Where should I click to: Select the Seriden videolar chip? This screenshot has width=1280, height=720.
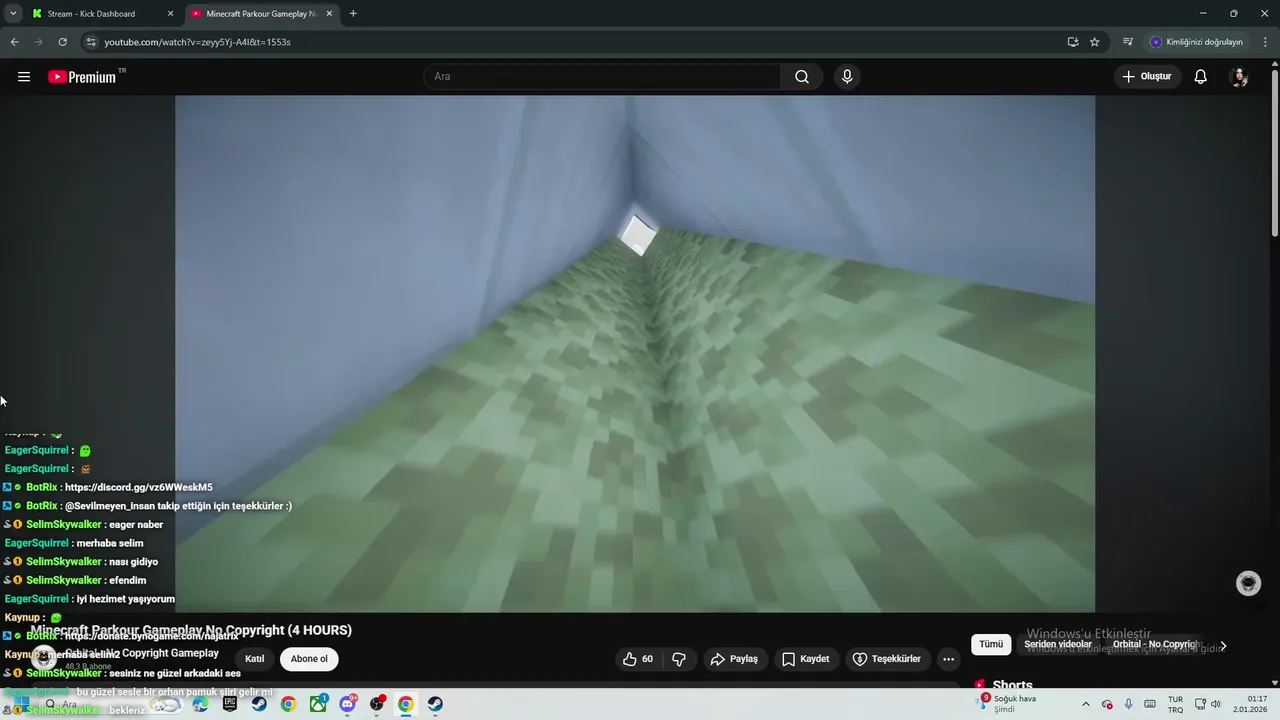1058,644
